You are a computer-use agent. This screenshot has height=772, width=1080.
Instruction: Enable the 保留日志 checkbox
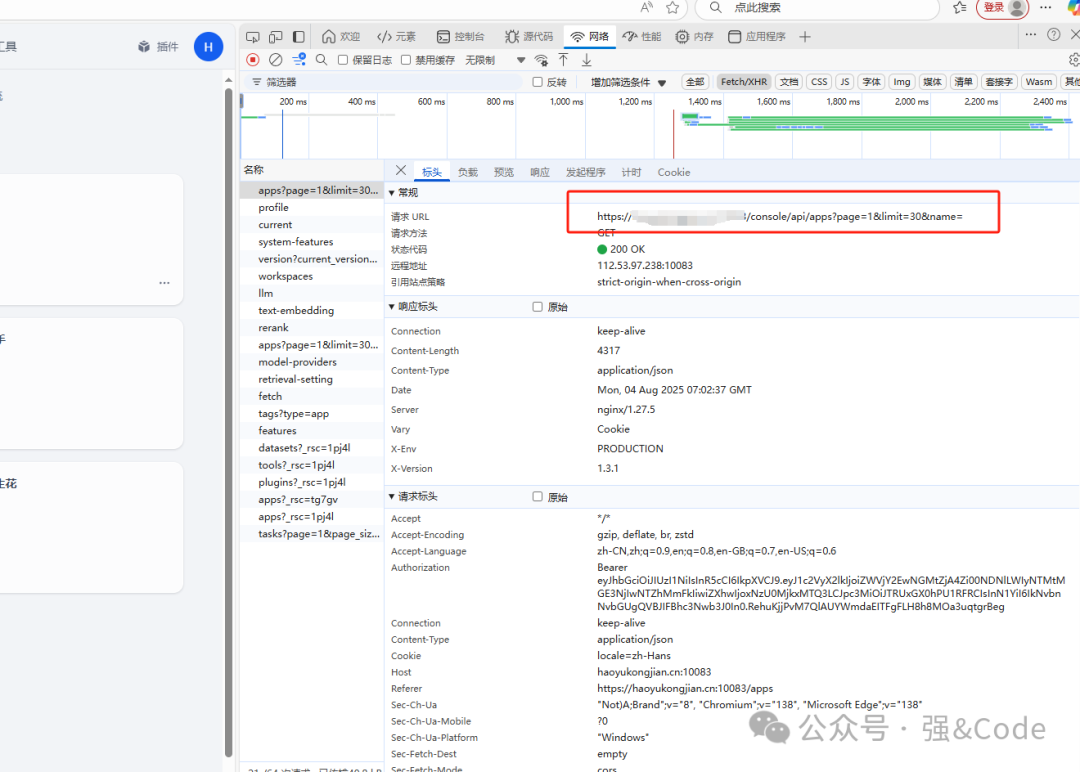pyautogui.click(x=343, y=60)
